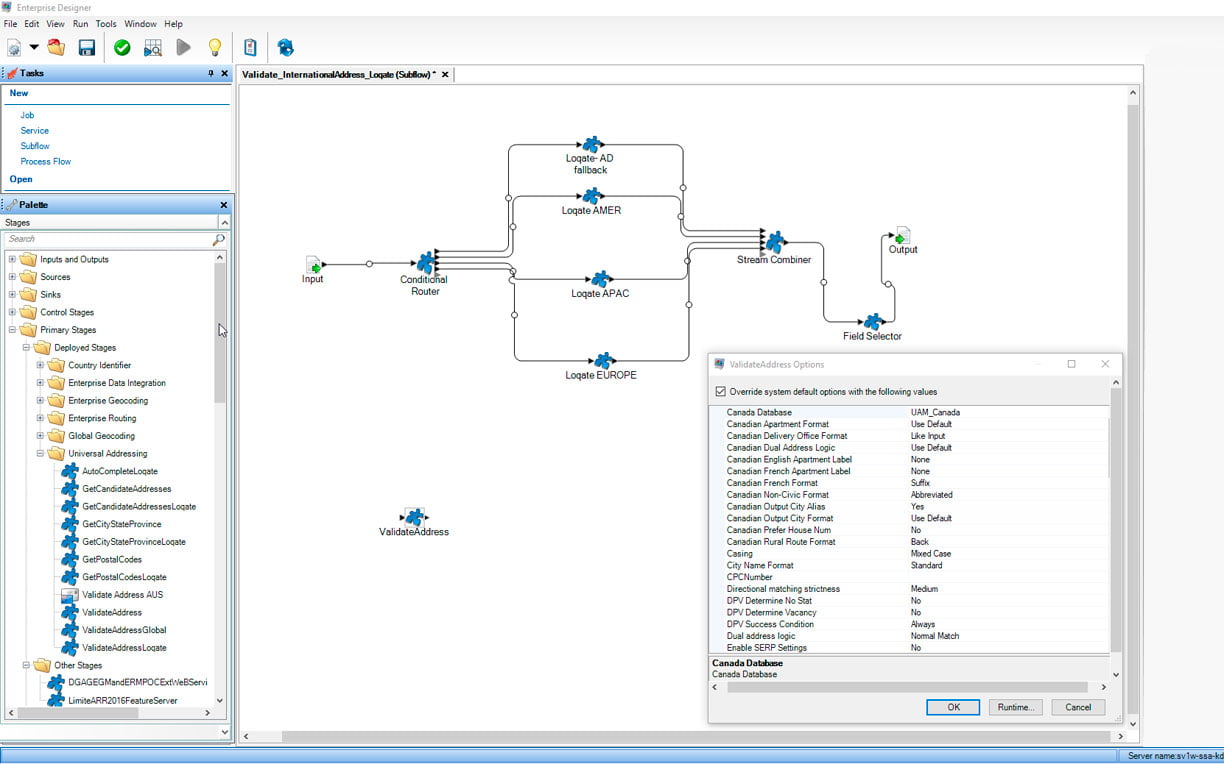
Task: Select the Output stage on the canvas
Action: [x=902, y=236]
